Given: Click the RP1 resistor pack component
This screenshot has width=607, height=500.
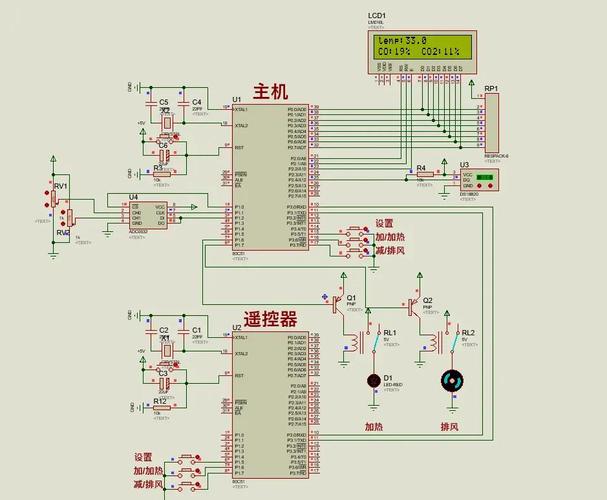Looking at the screenshot, I should pos(491,123).
